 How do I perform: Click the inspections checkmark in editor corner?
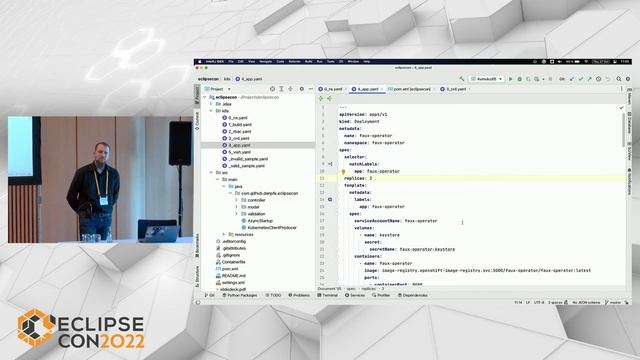tap(621, 108)
